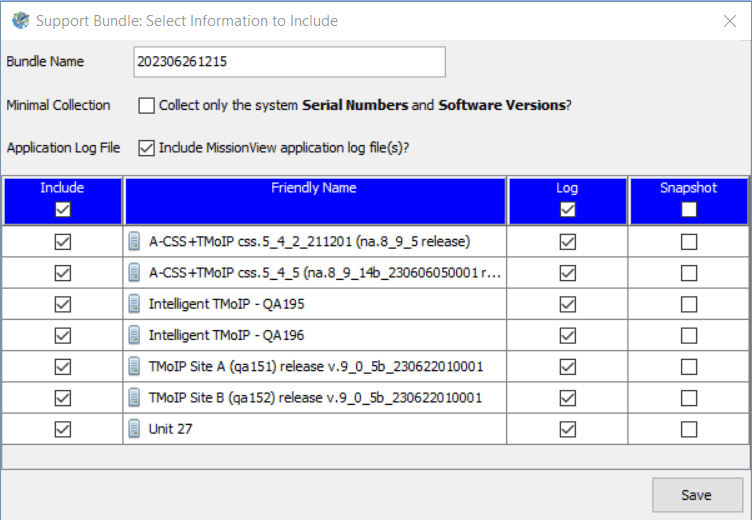Click the Friendly Name column header
The image size is (752, 520).
[315, 201]
